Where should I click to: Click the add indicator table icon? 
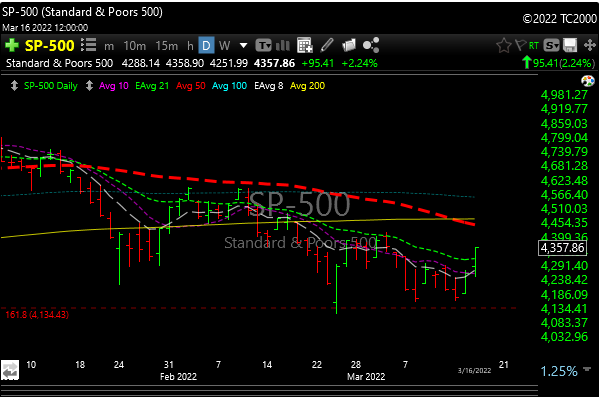[304, 45]
